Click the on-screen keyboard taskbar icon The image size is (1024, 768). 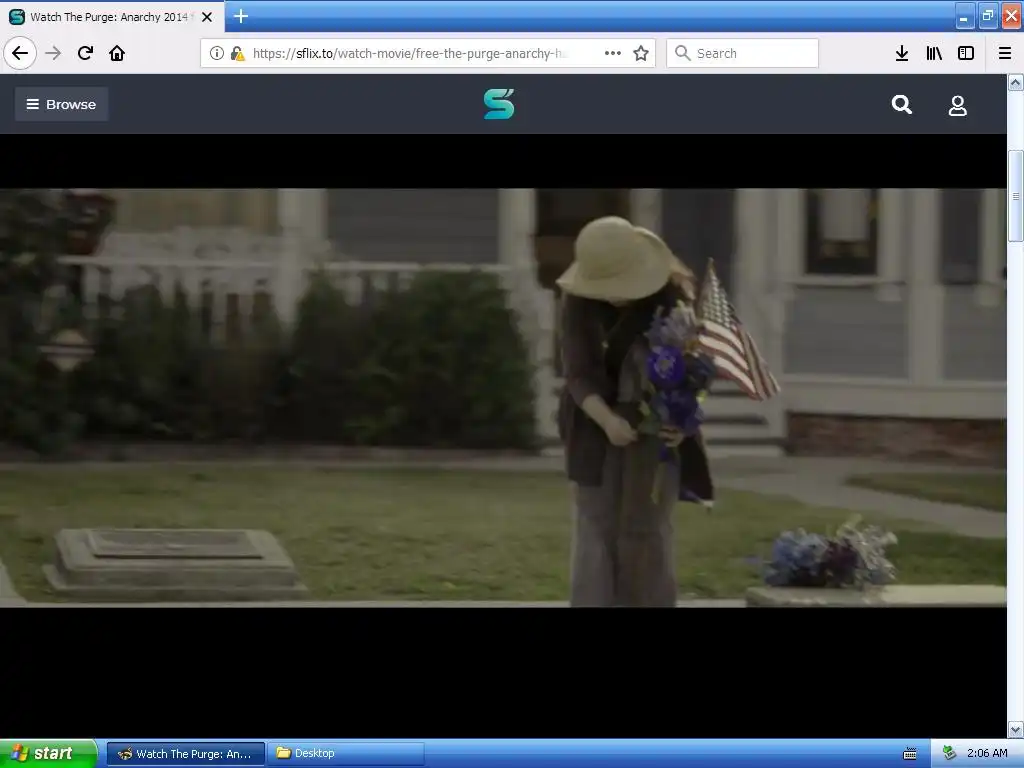[910, 754]
